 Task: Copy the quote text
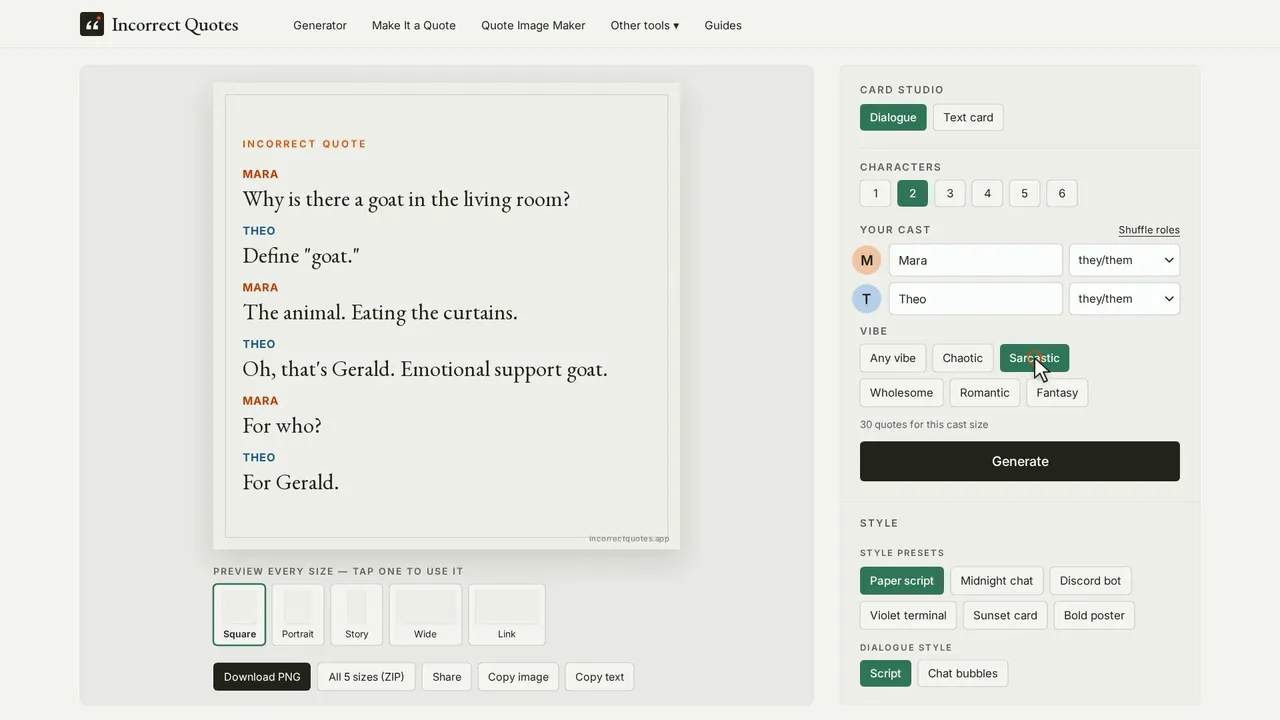(600, 677)
